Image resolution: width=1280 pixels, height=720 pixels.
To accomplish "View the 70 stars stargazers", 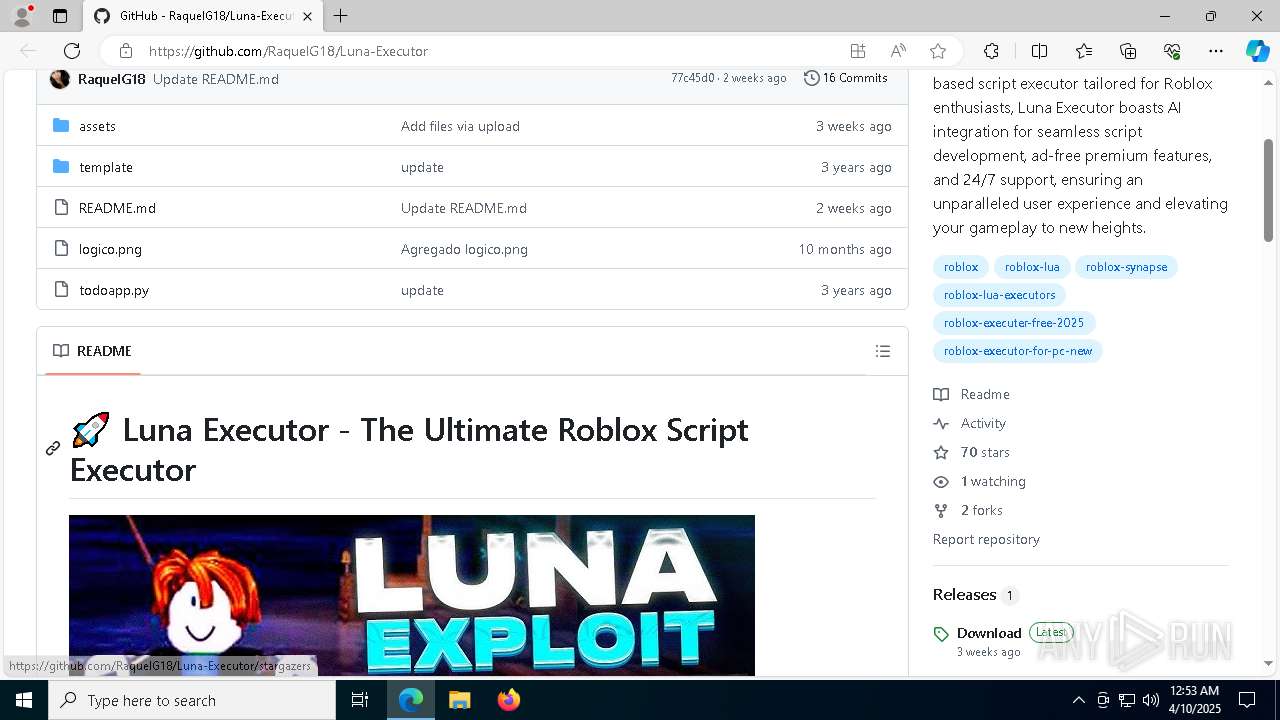I will pos(972,452).
